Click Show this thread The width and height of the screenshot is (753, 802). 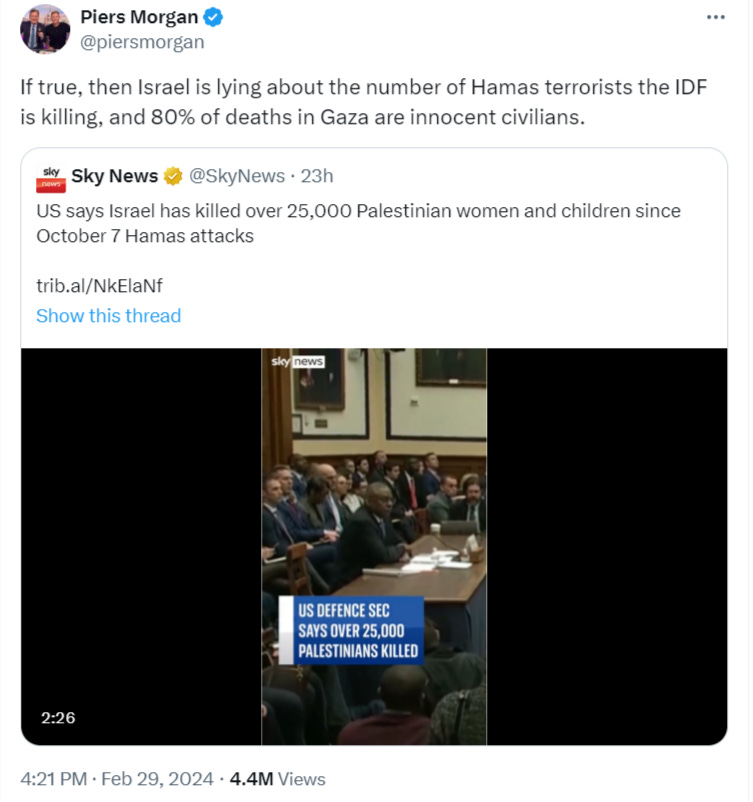coord(108,316)
